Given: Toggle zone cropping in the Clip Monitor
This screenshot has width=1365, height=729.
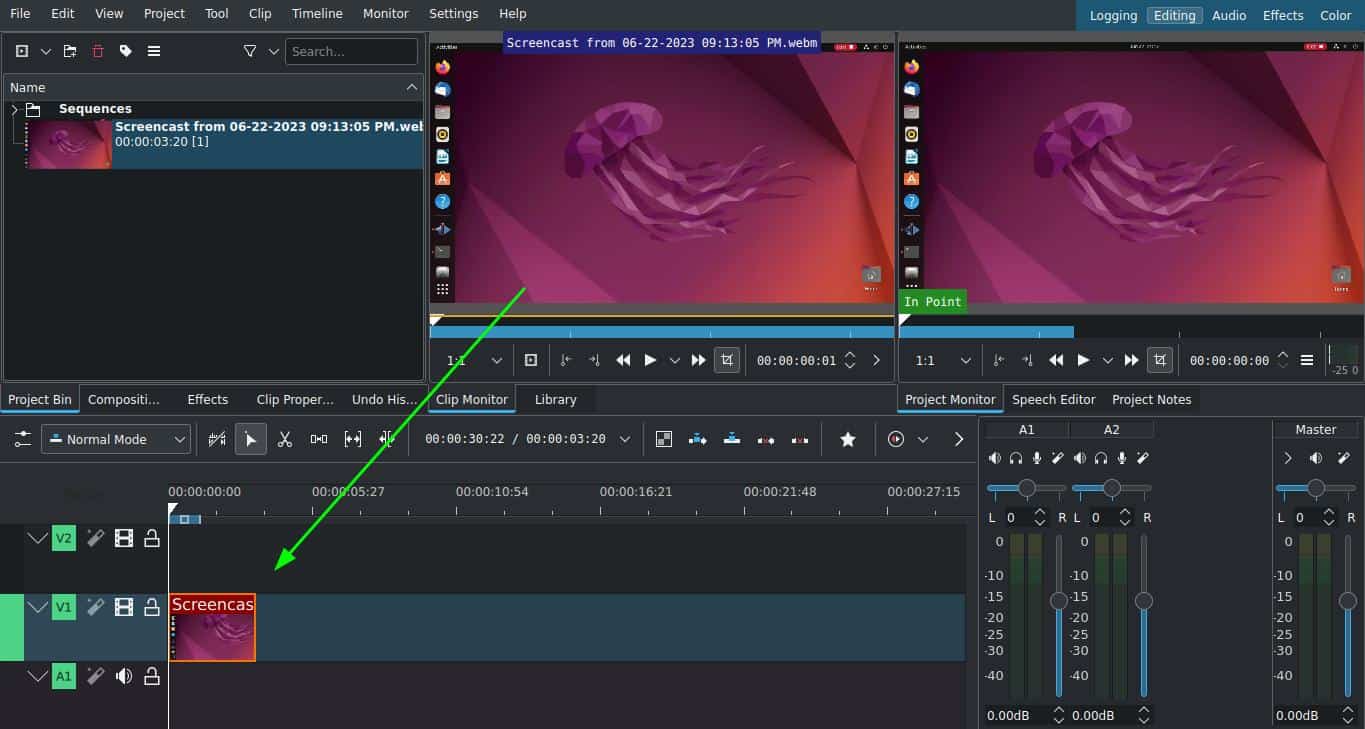Looking at the screenshot, I should coord(727,360).
